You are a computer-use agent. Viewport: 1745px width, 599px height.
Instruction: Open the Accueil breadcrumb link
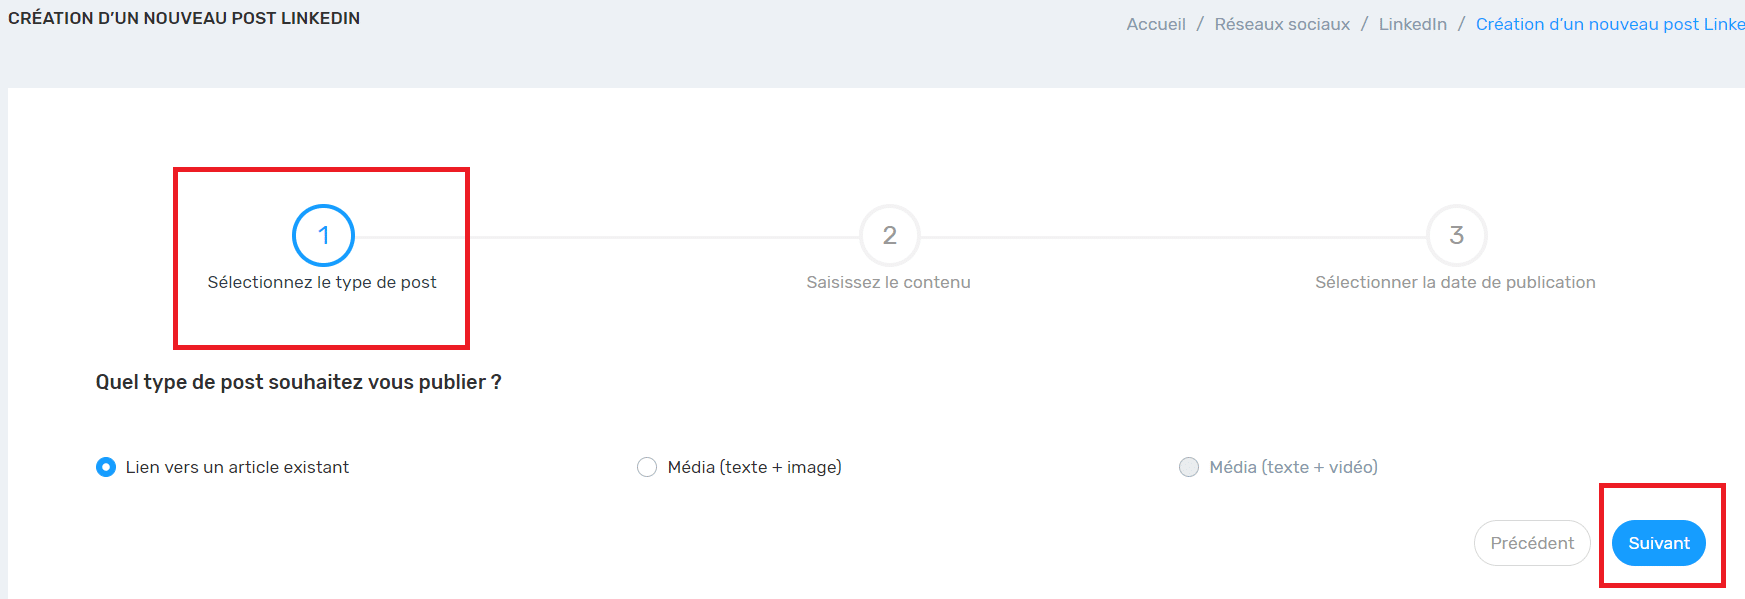click(x=1156, y=24)
